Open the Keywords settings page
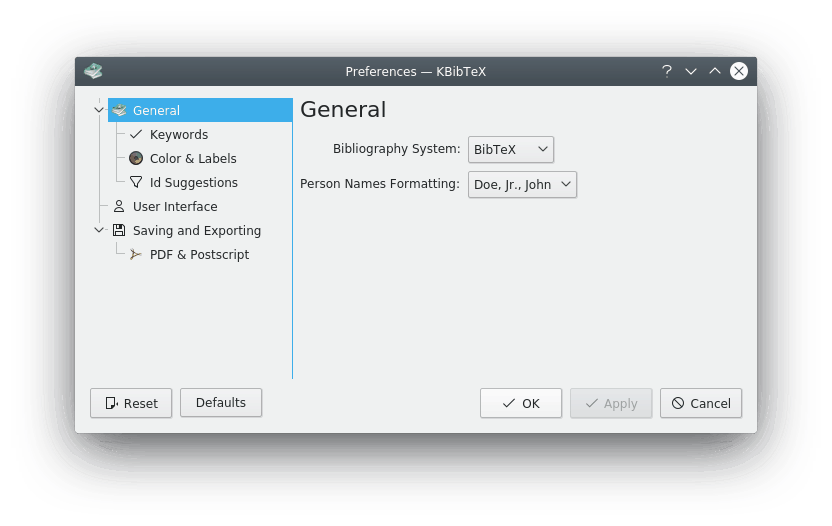Image resolution: width=832 pixels, height=526 pixels. pos(179,134)
